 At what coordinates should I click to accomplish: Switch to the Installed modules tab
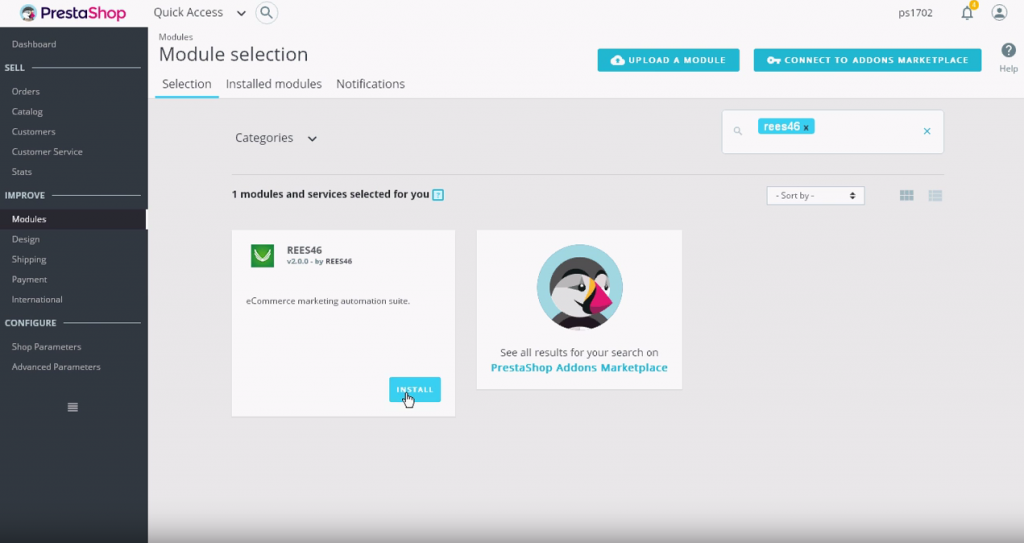[274, 84]
